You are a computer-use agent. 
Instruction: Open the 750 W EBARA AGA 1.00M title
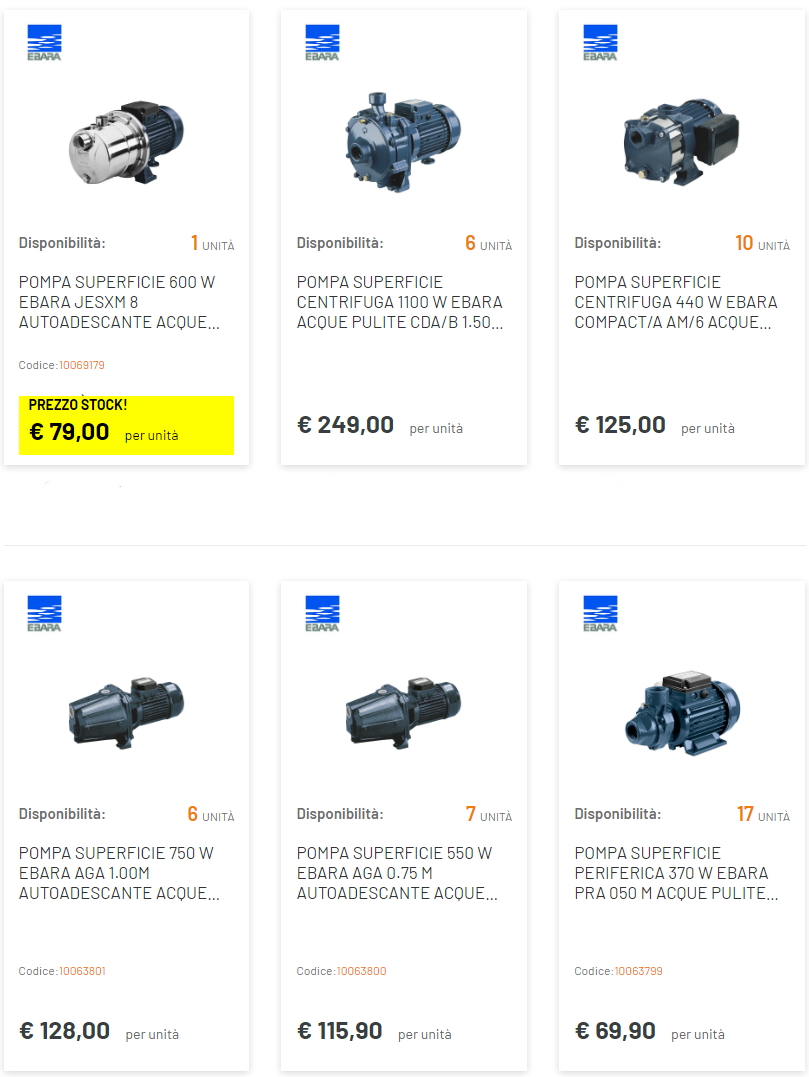[119, 873]
